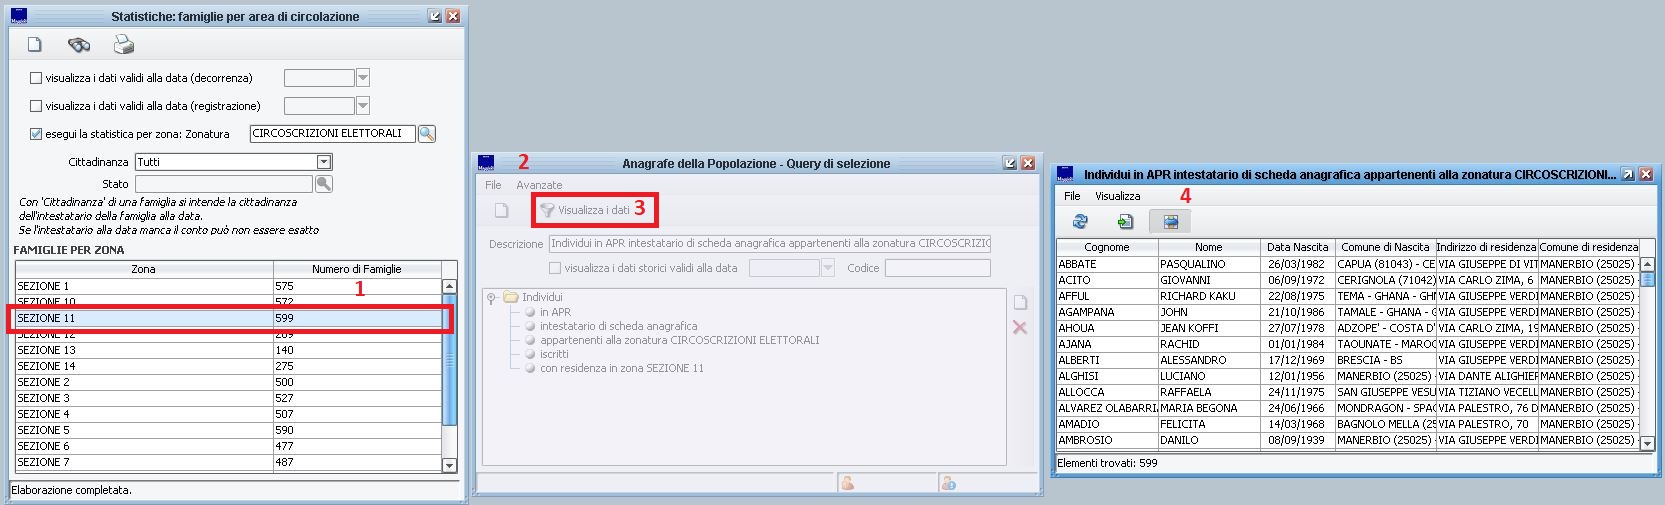The width and height of the screenshot is (1665, 505).
Task: Click the 'Visualizza i dati' button
Action: click(585, 210)
